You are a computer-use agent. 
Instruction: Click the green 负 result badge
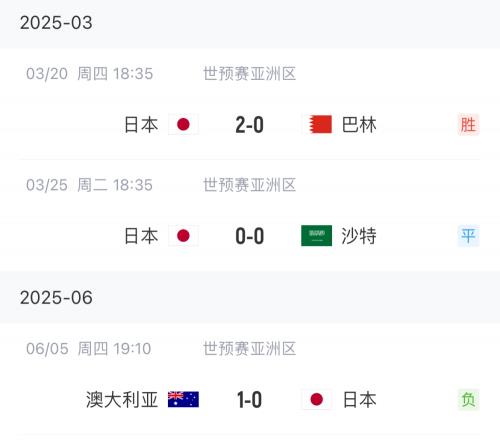(x=468, y=399)
